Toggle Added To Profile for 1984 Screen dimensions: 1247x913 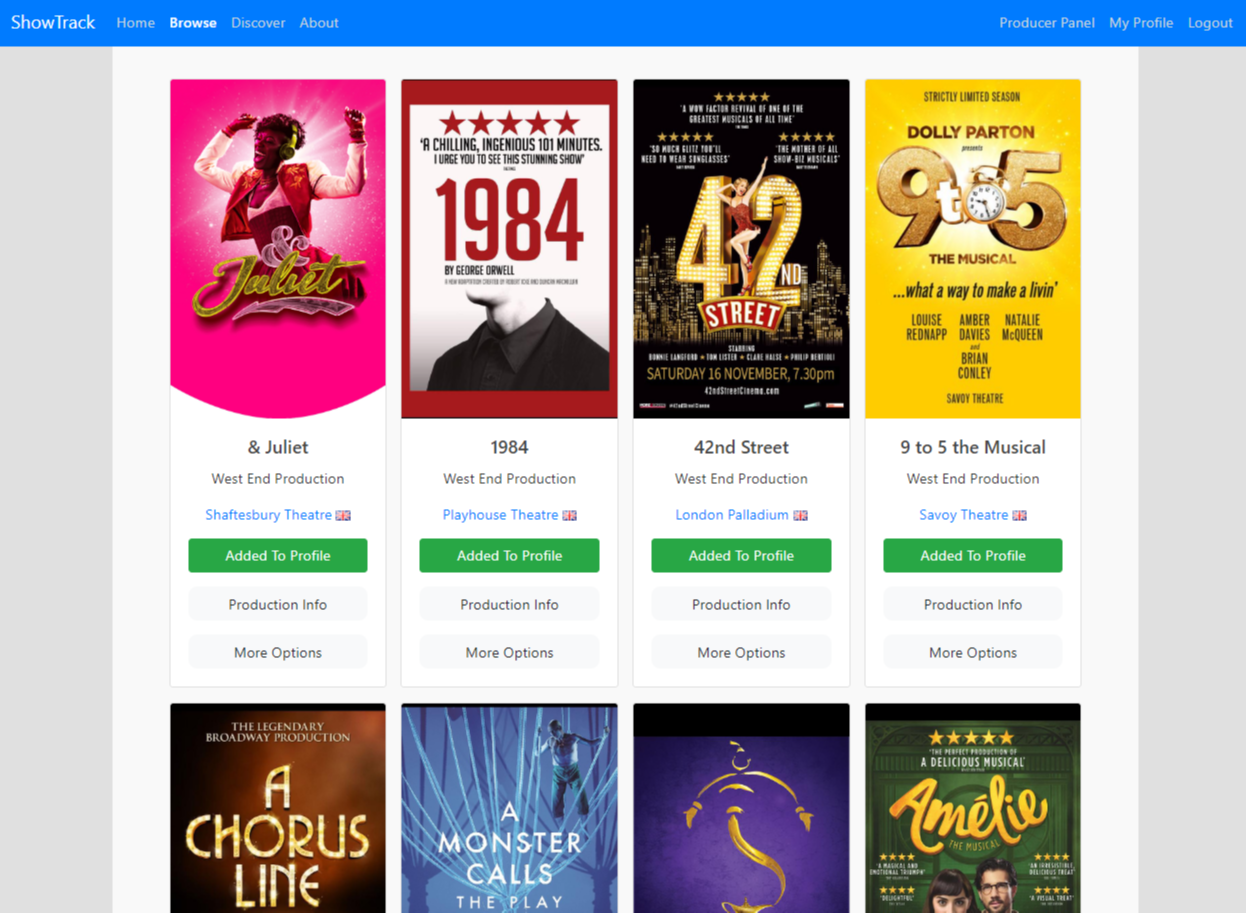click(508, 555)
